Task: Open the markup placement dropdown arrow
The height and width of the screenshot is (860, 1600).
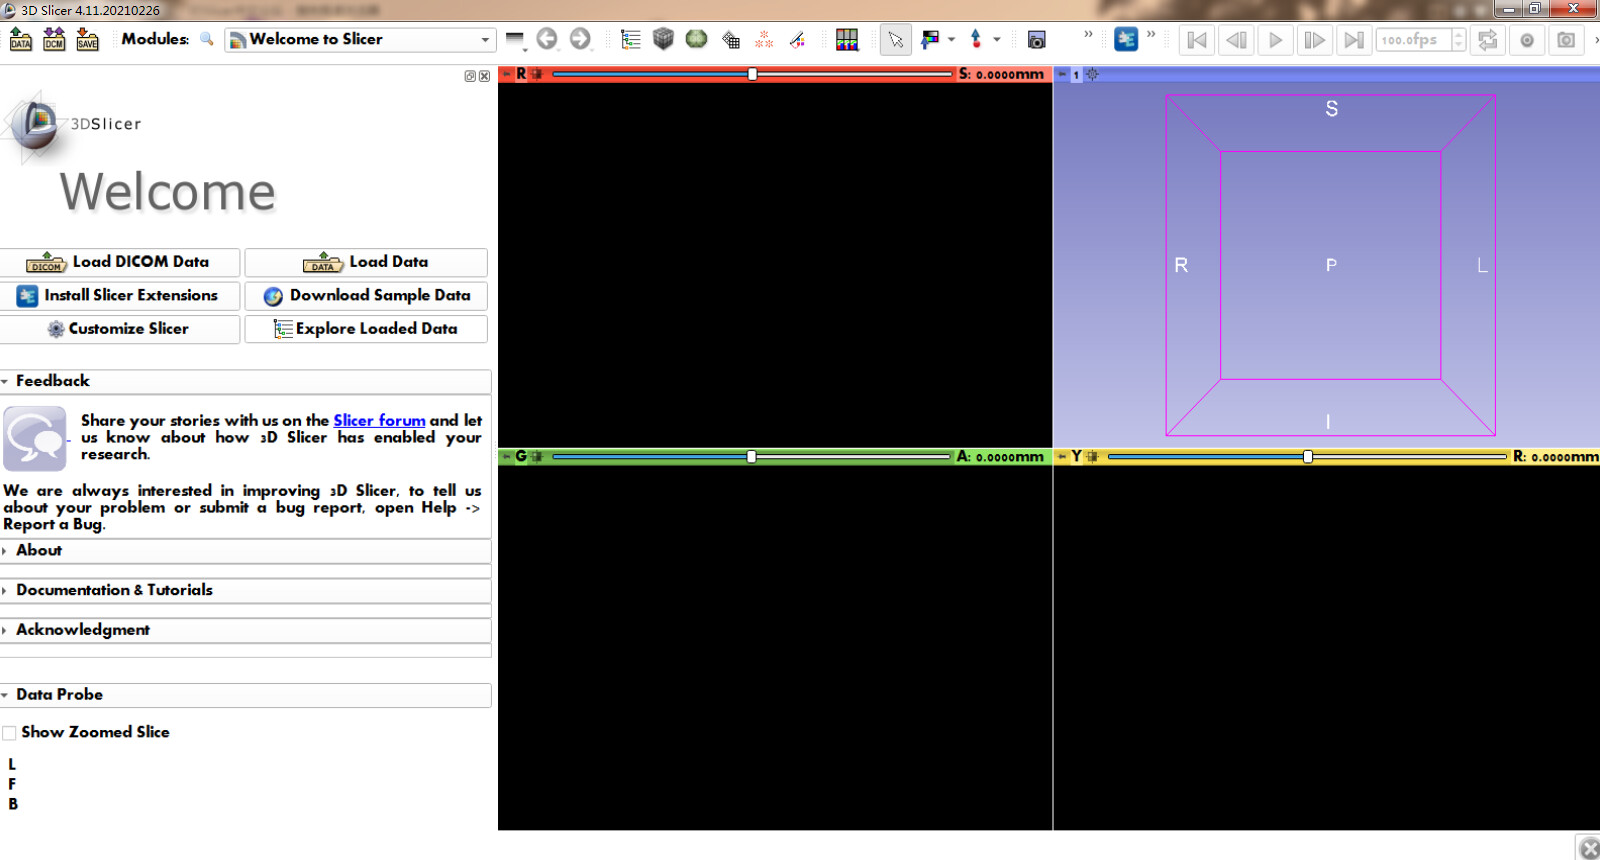Action: click(996, 39)
